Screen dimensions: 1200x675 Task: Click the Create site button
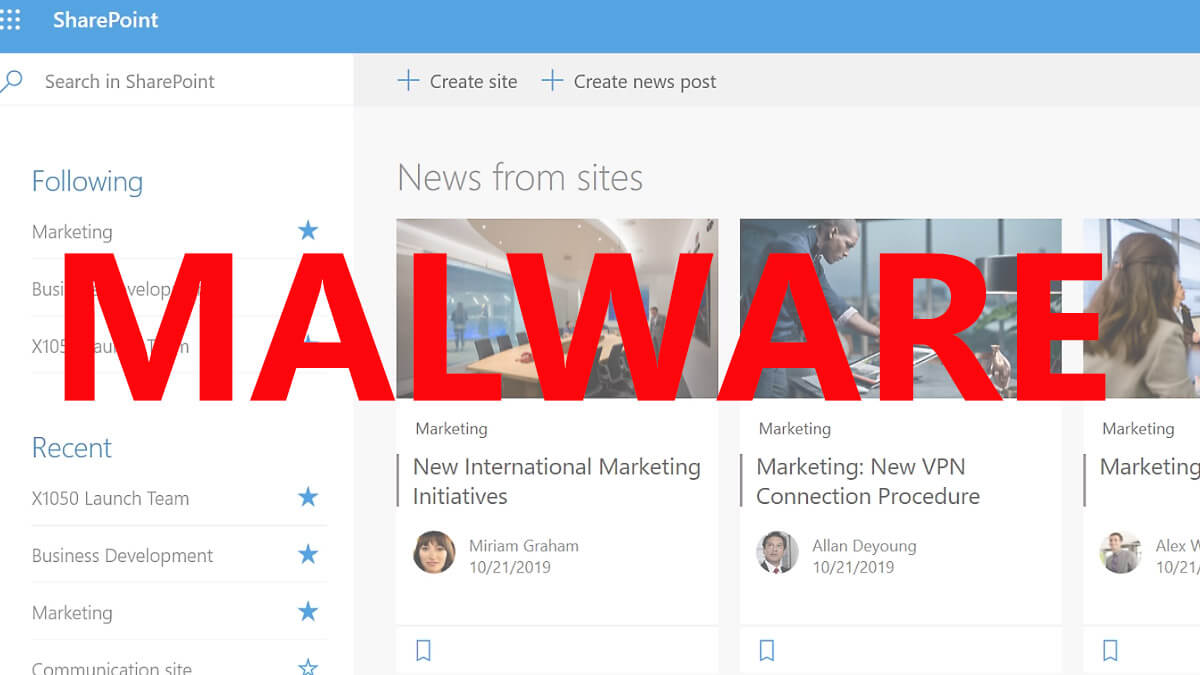(x=457, y=81)
